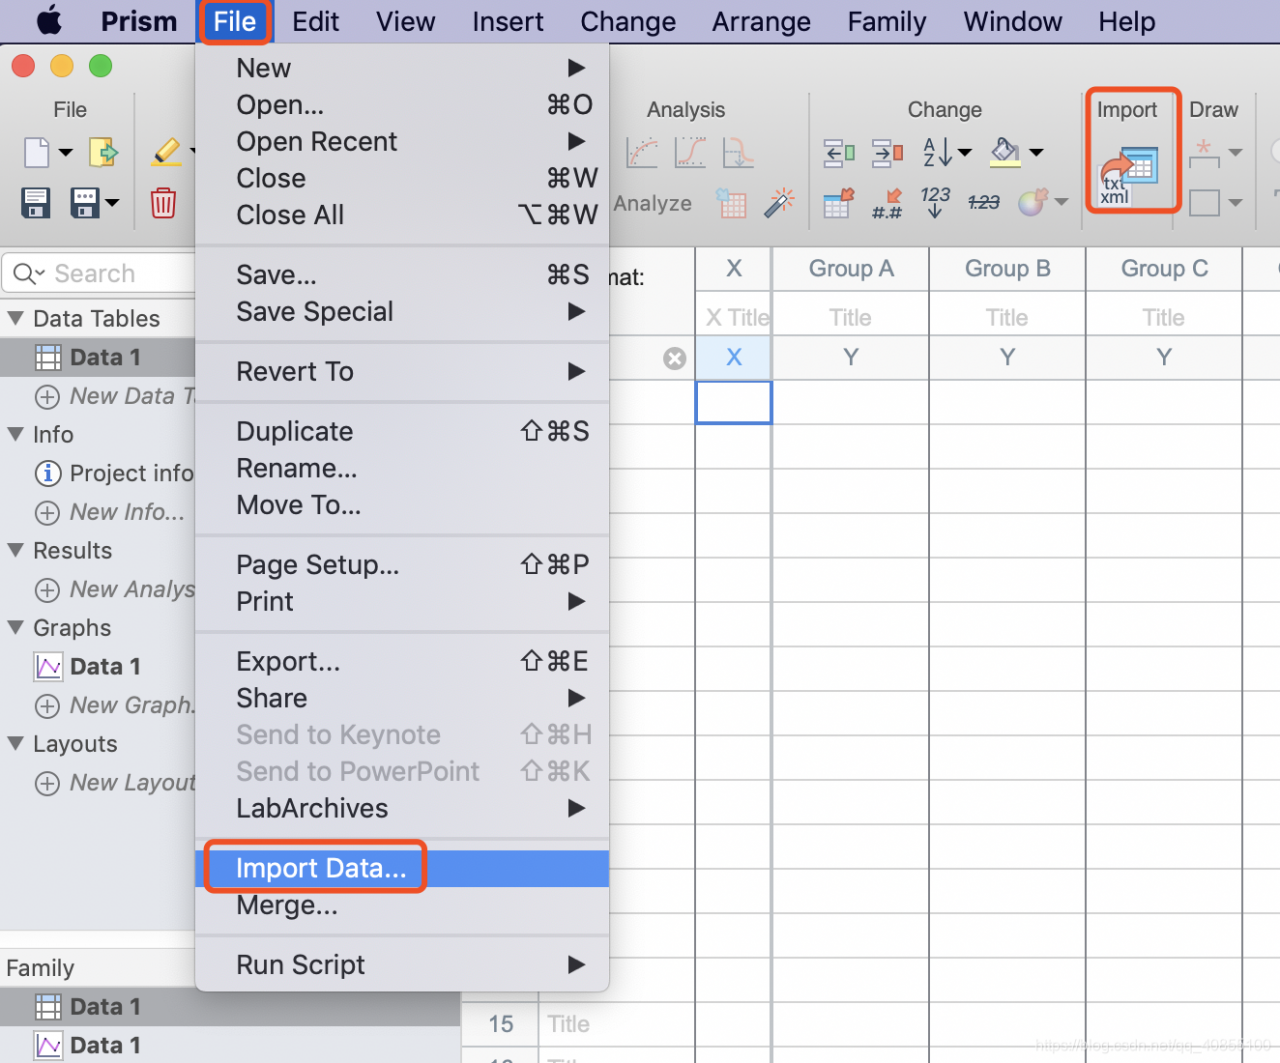Open the Edit menu
This screenshot has height=1063, width=1280.
(316, 21)
